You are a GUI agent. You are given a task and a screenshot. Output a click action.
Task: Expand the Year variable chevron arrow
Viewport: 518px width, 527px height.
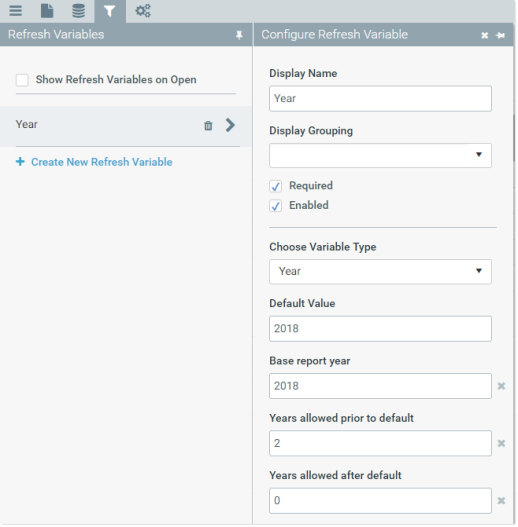pos(230,125)
